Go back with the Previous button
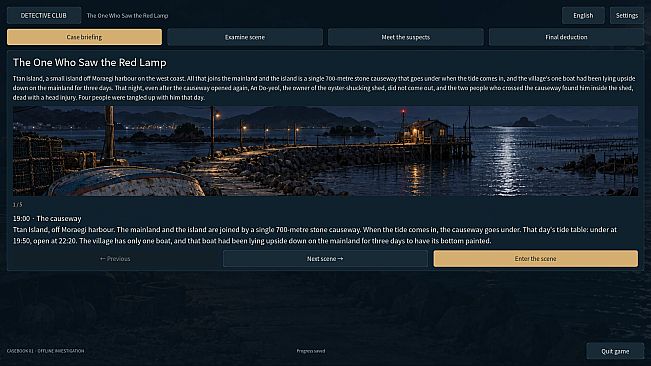This screenshot has width=651, height=366. tap(115, 259)
